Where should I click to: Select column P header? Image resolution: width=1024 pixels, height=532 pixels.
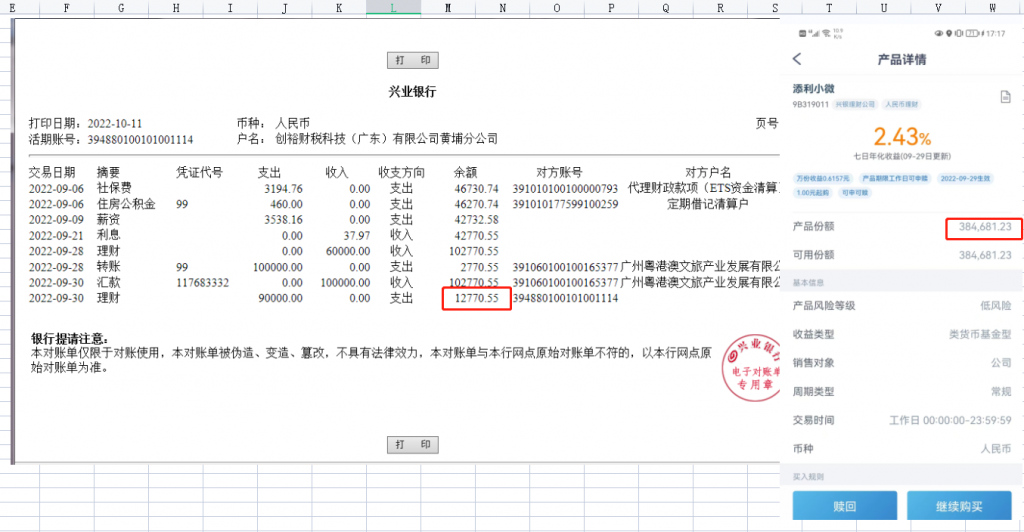[x=611, y=8]
